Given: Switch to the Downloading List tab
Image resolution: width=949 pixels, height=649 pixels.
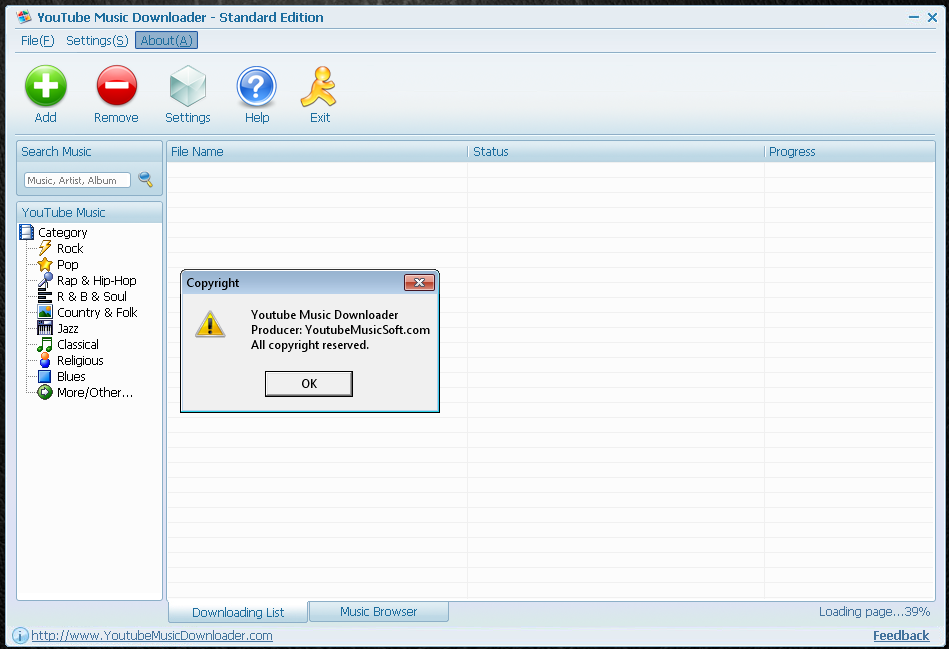Looking at the screenshot, I should tap(238, 612).
